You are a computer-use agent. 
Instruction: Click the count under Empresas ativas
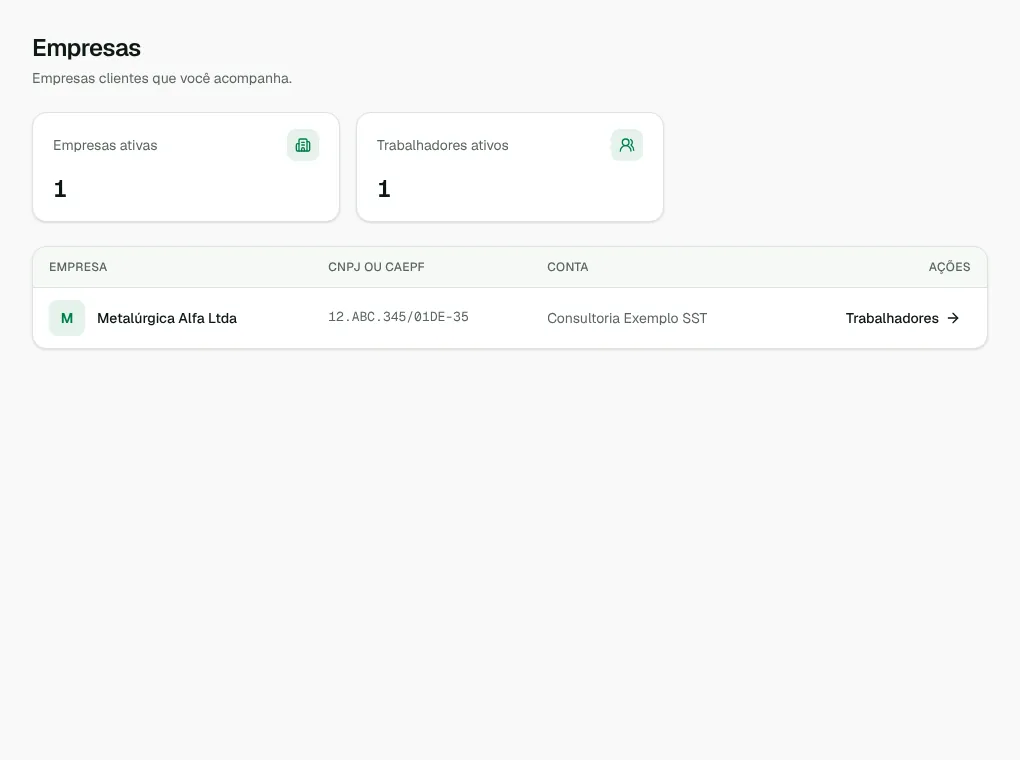click(60, 189)
